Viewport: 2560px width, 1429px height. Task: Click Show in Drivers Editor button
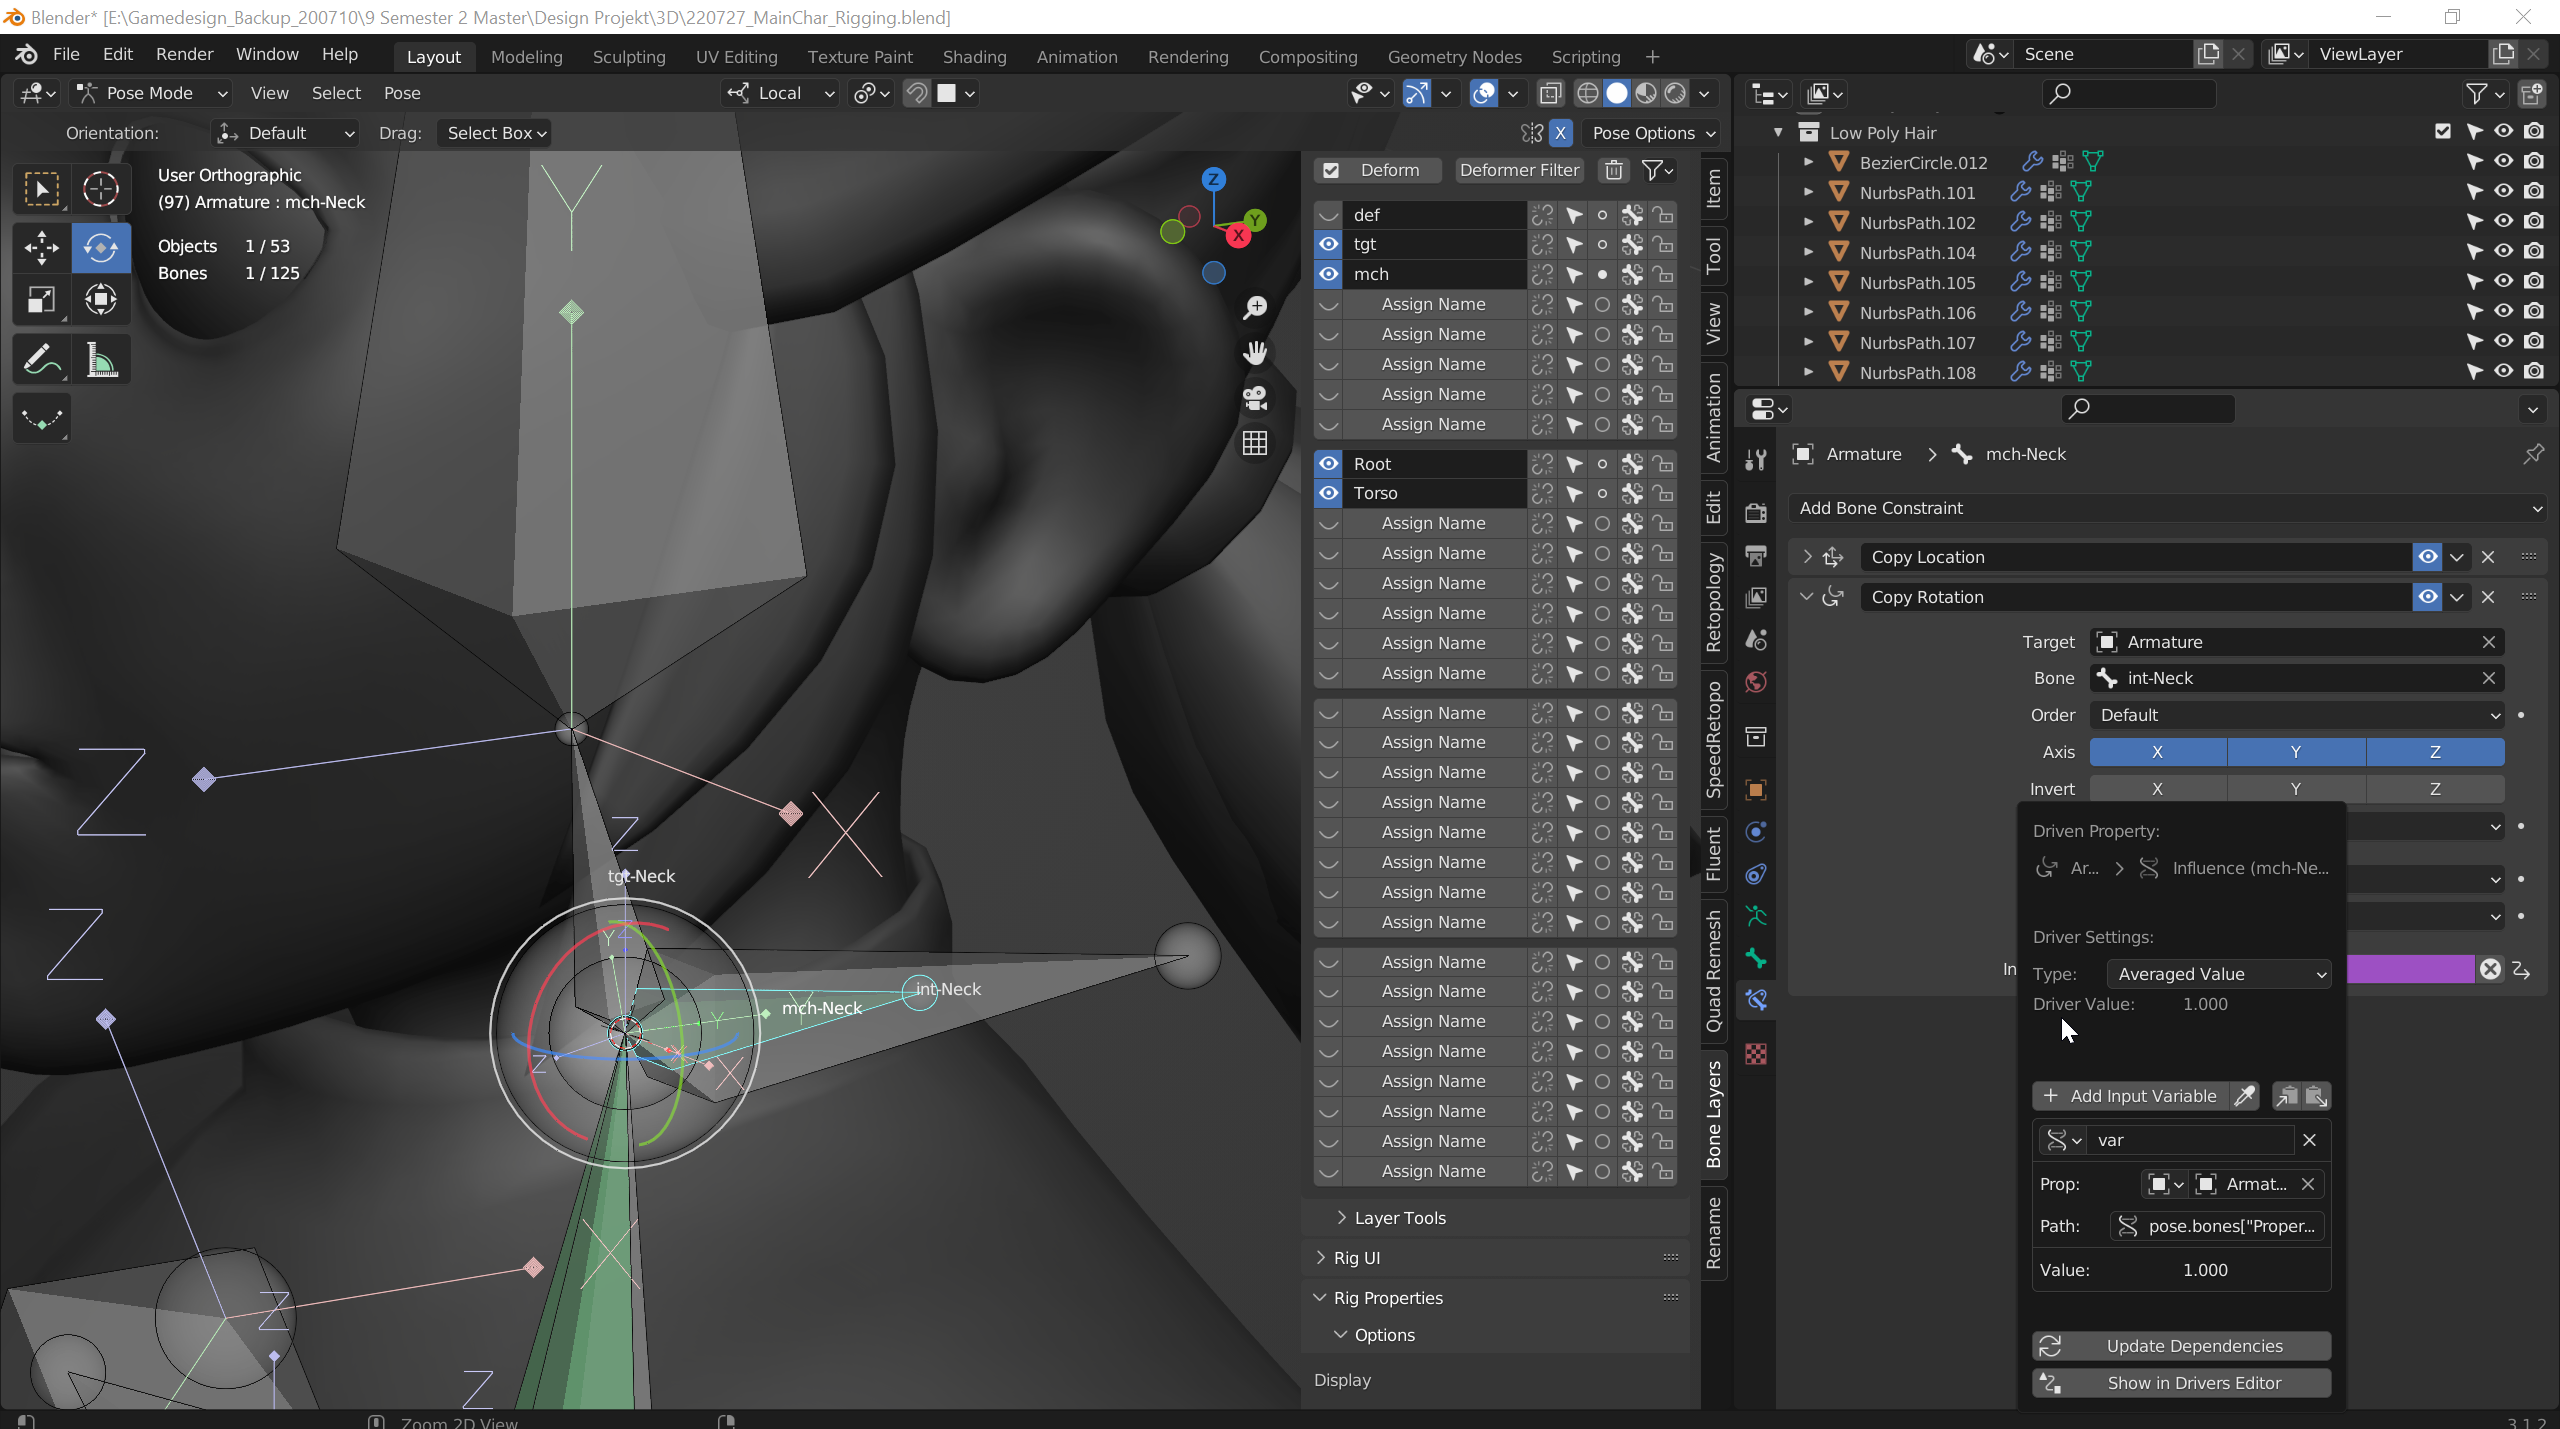(x=2193, y=1382)
